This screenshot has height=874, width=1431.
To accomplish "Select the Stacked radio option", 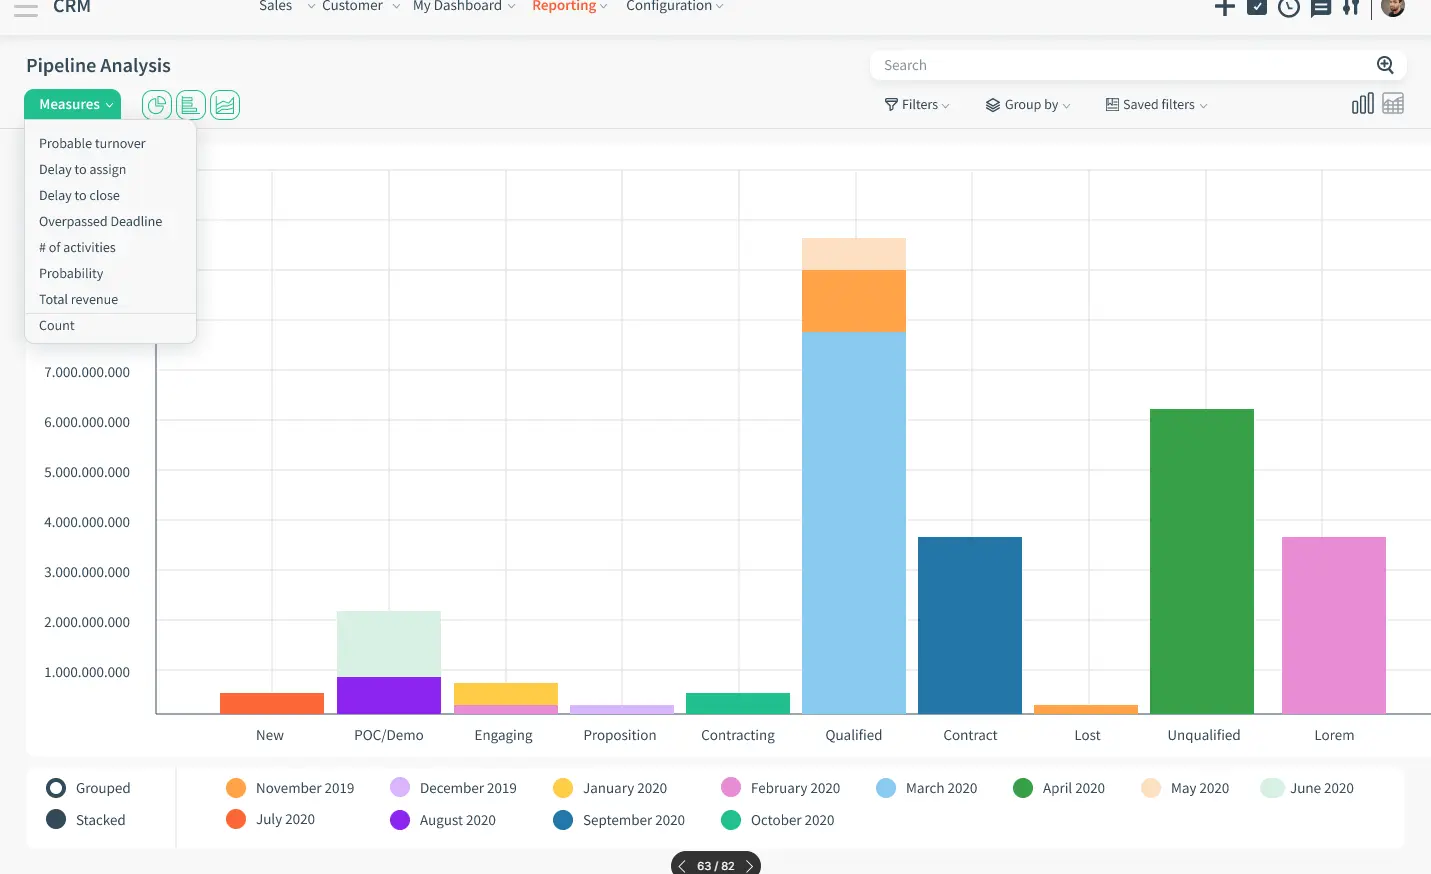I will tap(56, 820).
